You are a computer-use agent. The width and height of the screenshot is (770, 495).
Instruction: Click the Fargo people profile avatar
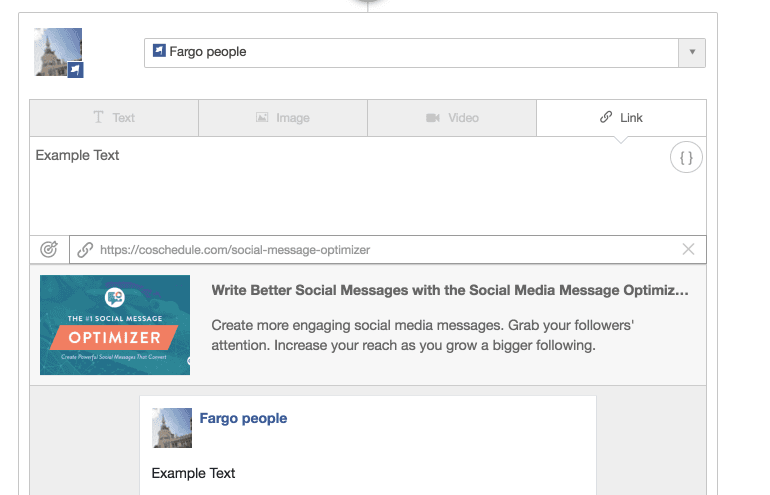[x=58, y=52]
